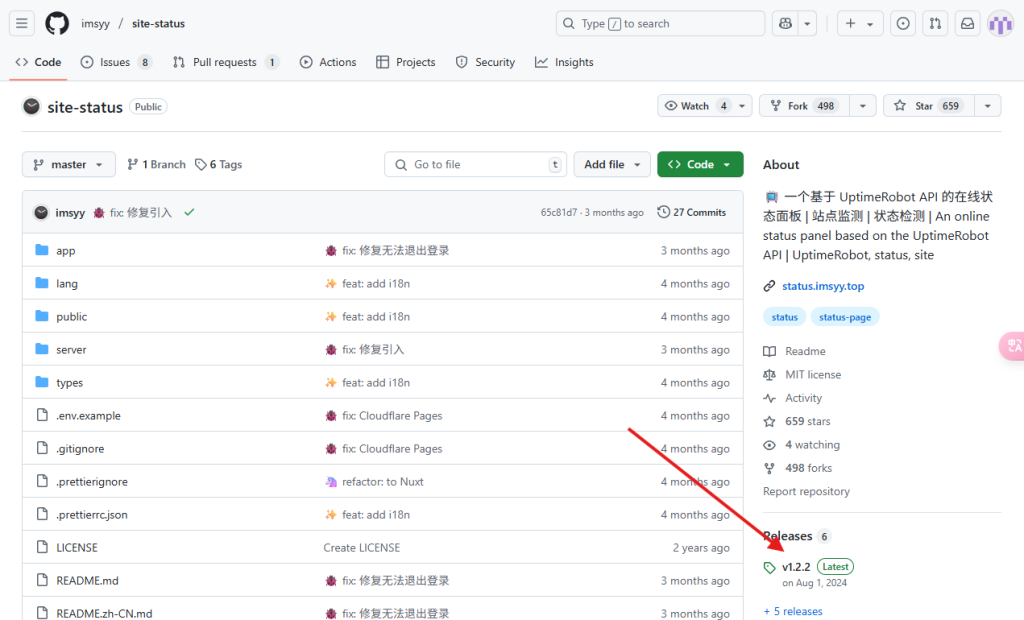Open the Security tab
Viewport: 1024px width, 620px height.
pos(485,62)
